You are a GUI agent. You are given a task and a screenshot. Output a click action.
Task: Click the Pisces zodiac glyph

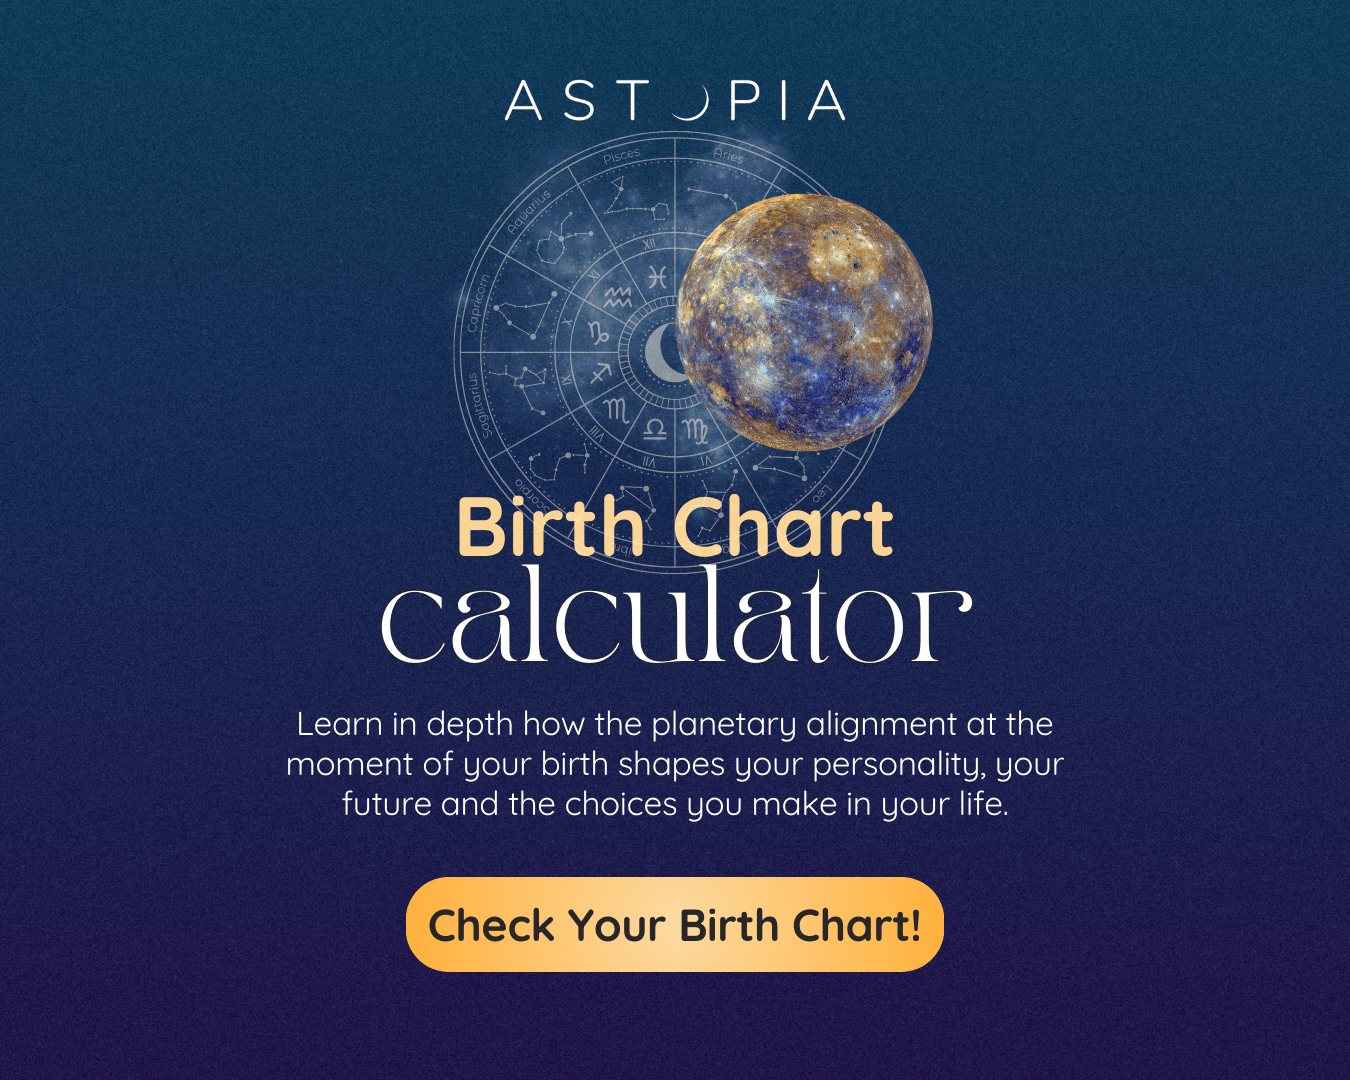tap(656, 278)
